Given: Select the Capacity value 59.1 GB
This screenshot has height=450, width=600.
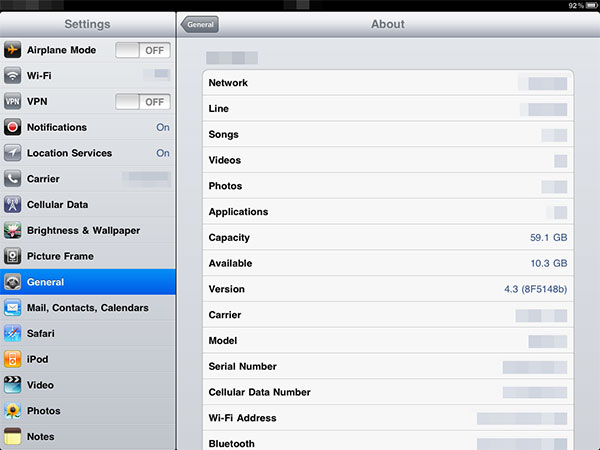Looking at the screenshot, I should click(x=548, y=238).
